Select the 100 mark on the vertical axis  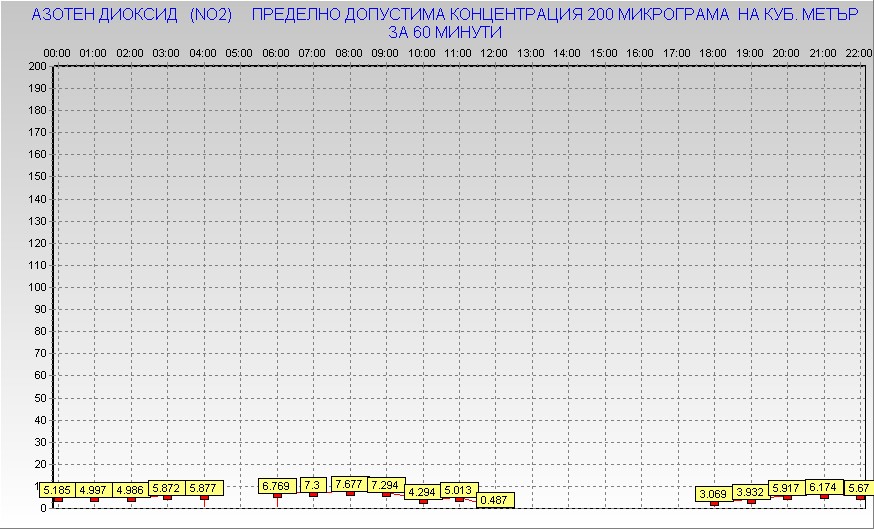click(37, 287)
